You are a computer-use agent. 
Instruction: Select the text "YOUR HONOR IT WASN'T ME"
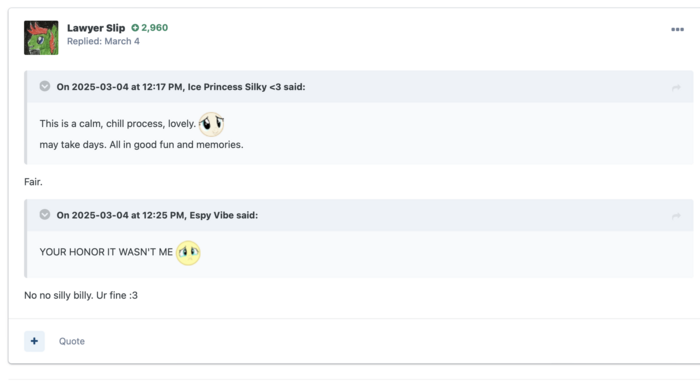pyautogui.click(x=106, y=252)
